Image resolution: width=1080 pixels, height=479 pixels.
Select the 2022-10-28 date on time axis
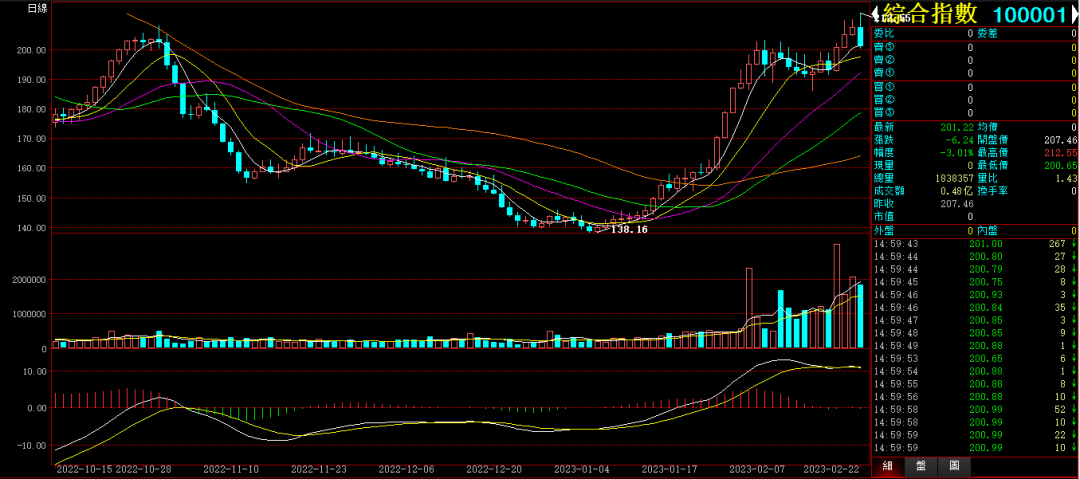click(x=142, y=468)
